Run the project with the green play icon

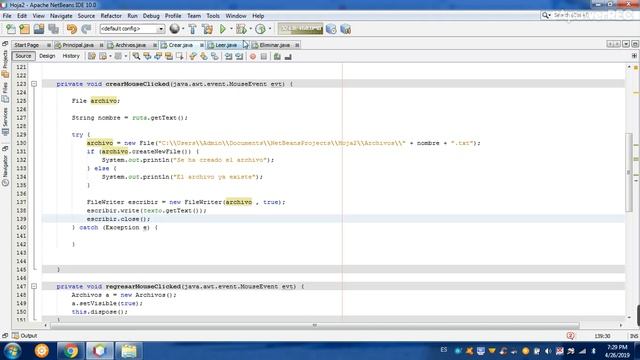pyautogui.click(x=223, y=29)
